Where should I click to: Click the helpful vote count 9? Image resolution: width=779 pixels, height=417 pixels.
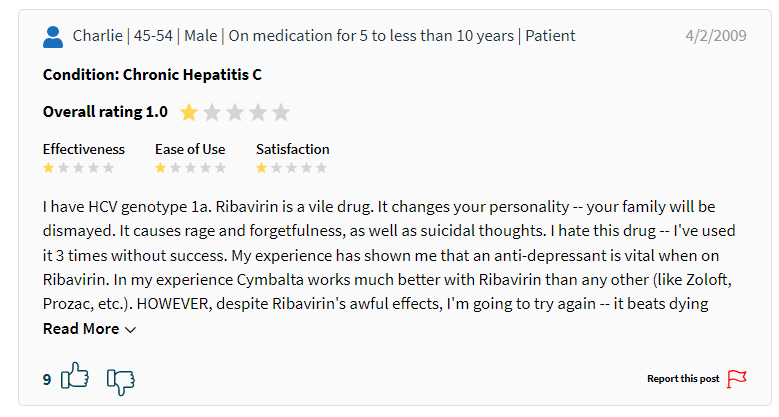(47, 380)
